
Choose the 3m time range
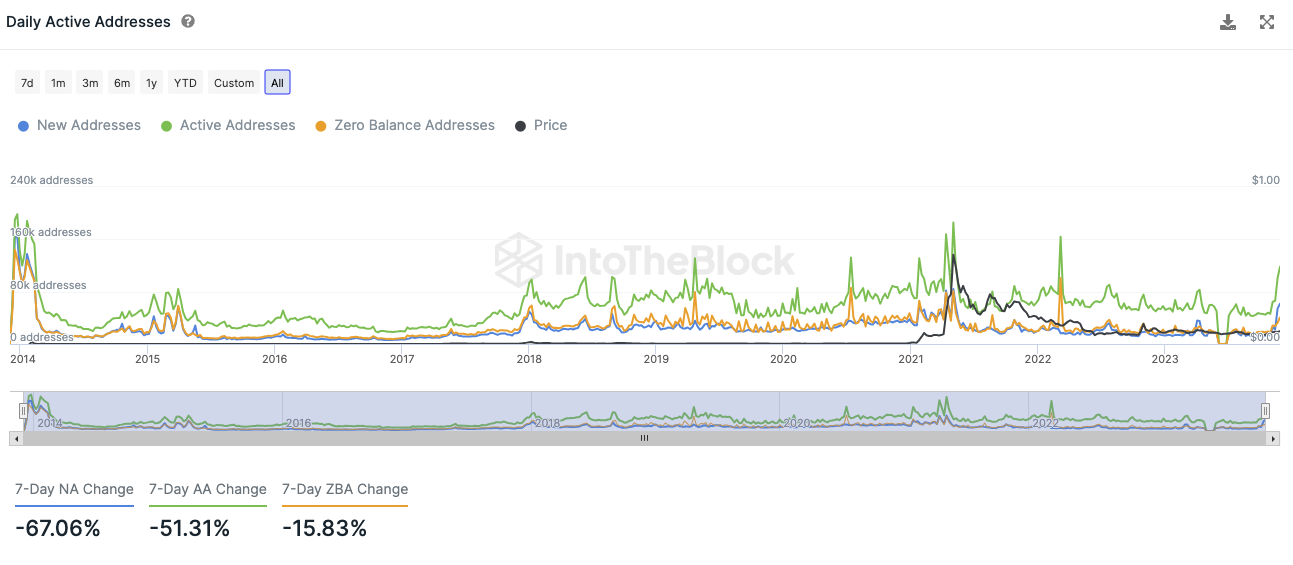[90, 83]
